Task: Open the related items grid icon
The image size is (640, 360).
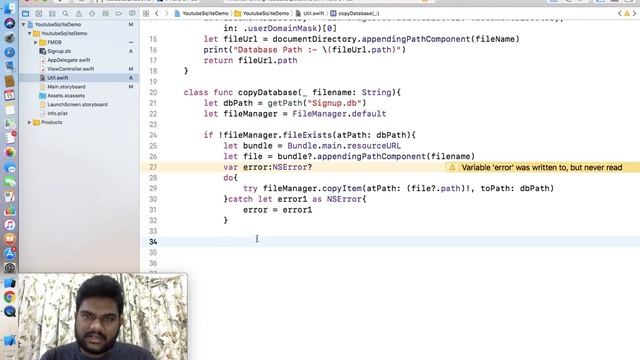Action: (146, 13)
